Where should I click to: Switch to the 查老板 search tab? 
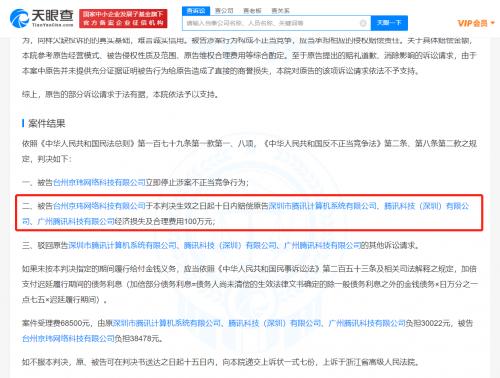(x=252, y=11)
